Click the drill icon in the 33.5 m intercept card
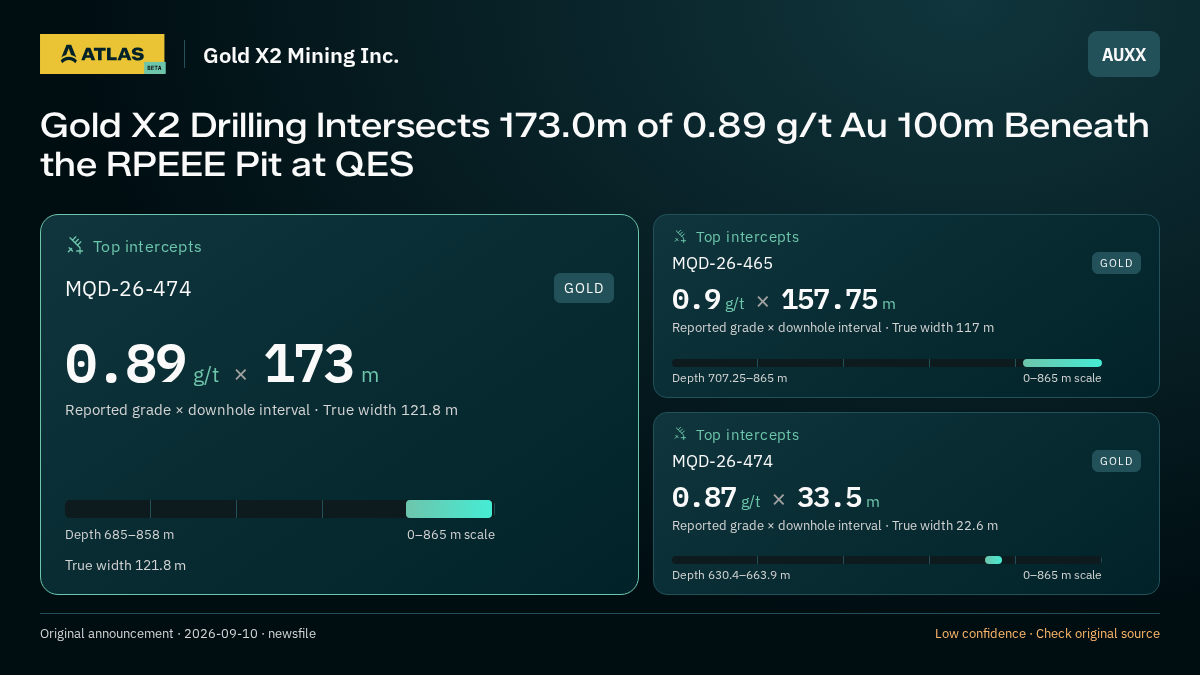Image resolution: width=1200 pixels, height=675 pixels. (680, 434)
